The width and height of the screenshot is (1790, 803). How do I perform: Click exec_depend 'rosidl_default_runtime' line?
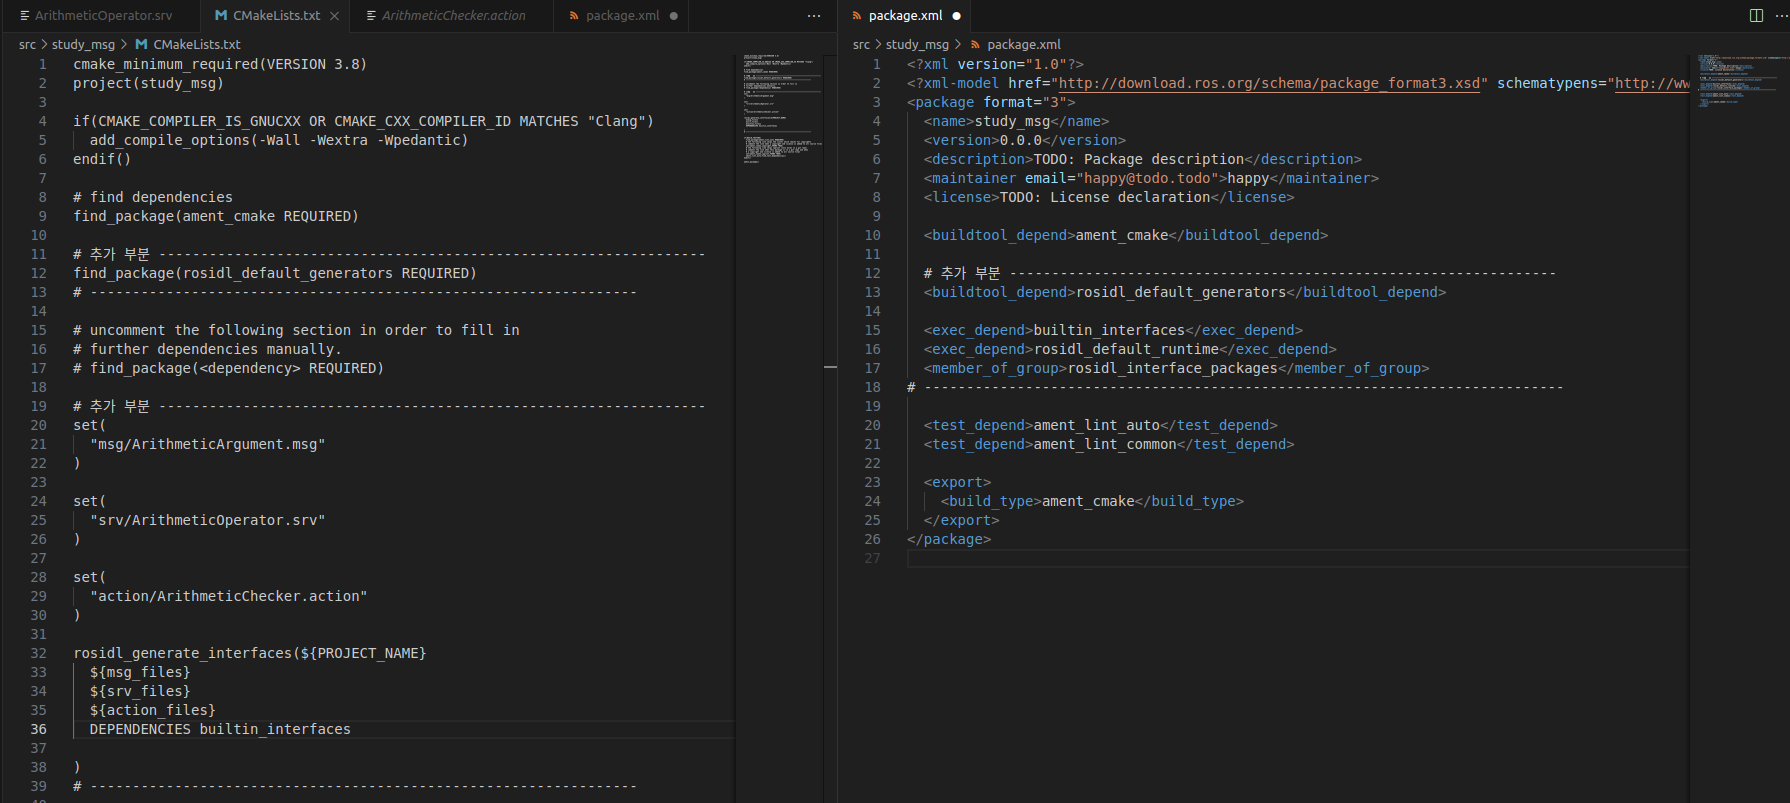point(1130,350)
